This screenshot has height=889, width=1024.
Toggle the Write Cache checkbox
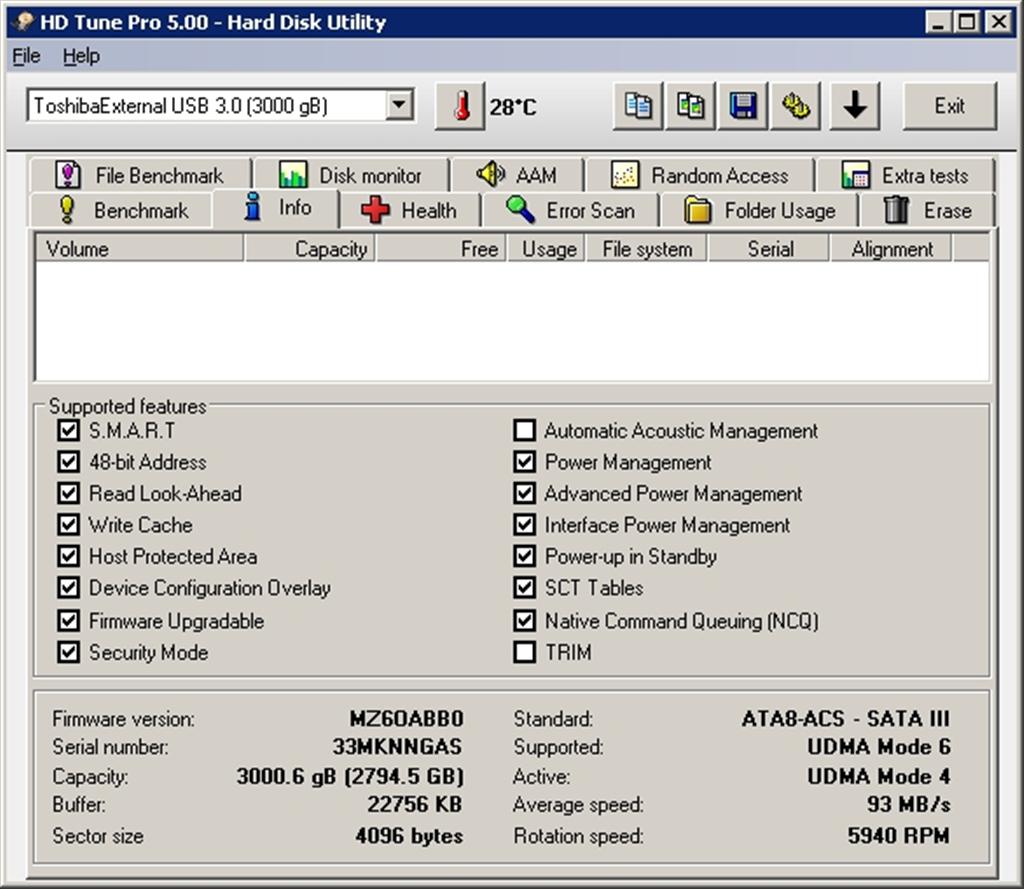pyautogui.click(x=69, y=525)
